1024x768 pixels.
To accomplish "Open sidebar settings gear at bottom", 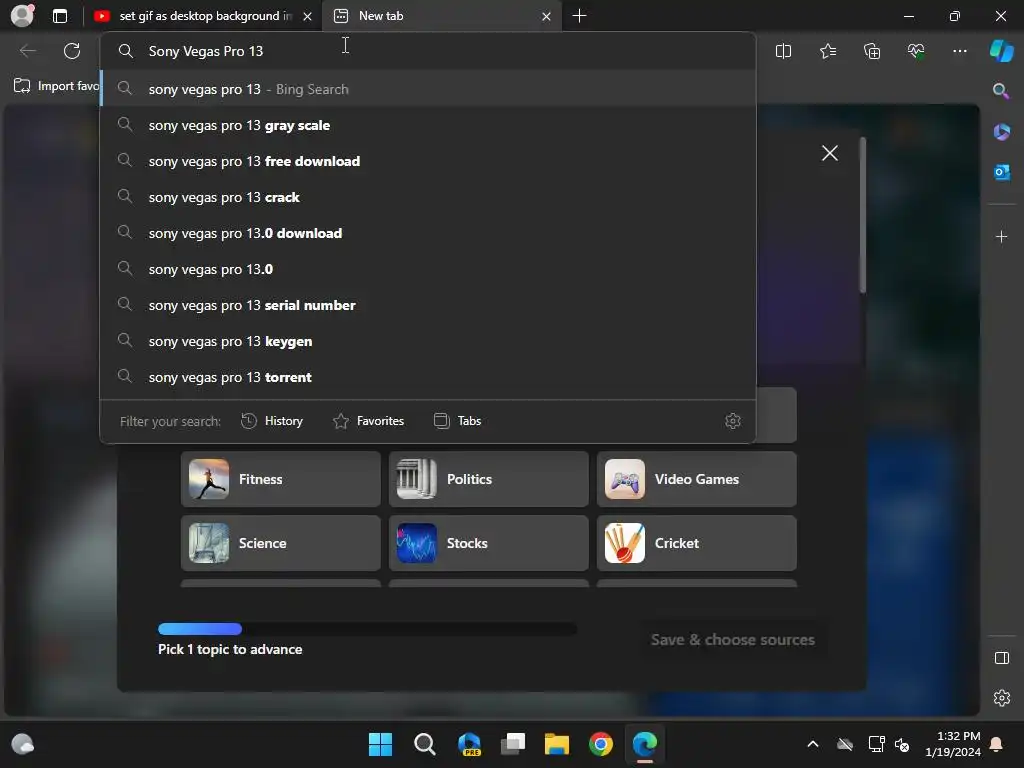I will tap(1001, 697).
